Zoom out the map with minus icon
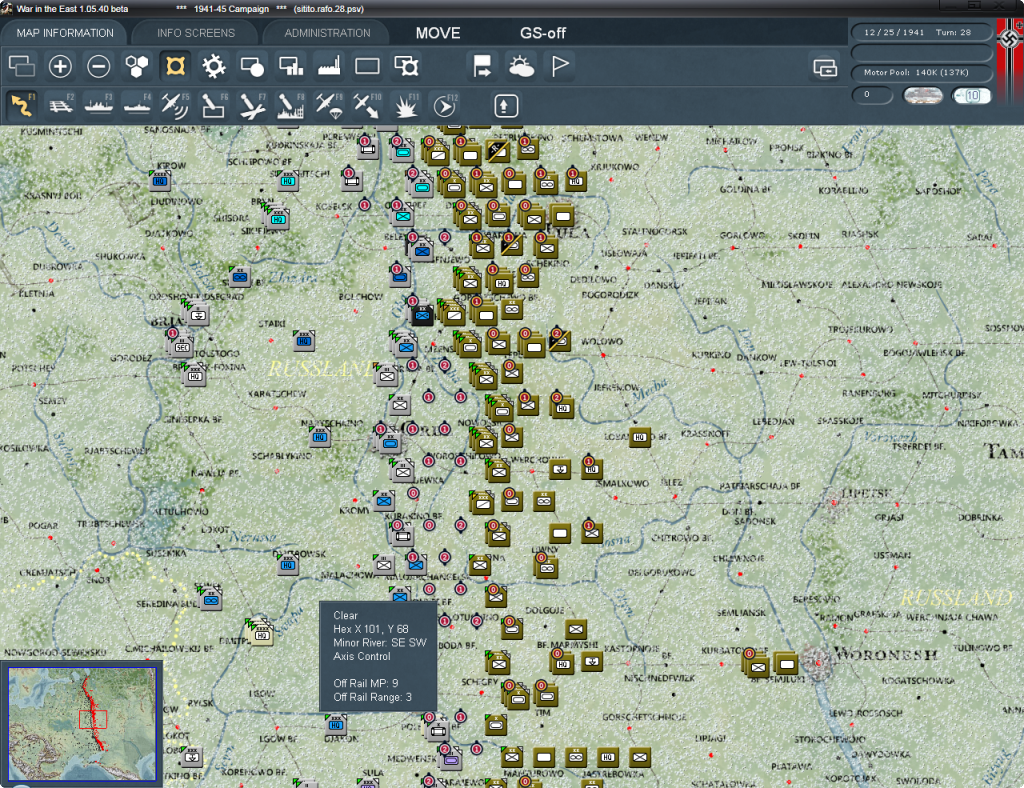1024x788 pixels. pyautogui.click(x=99, y=66)
